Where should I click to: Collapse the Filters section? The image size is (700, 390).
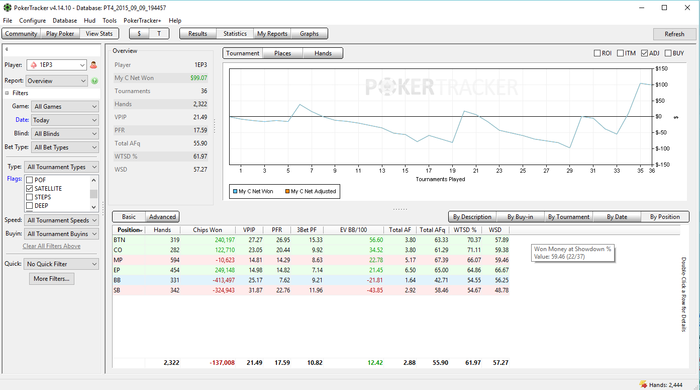[x=7, y=93]
